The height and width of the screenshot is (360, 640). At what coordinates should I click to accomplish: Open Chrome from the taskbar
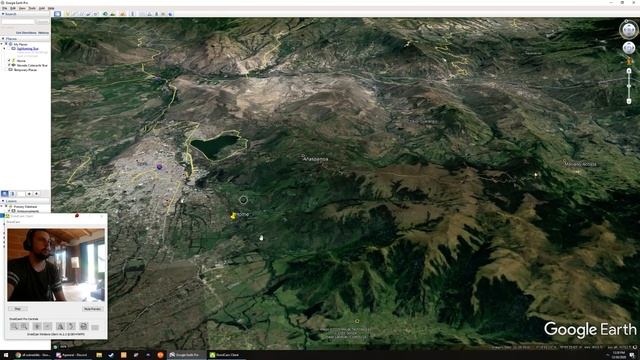[33, 355]
